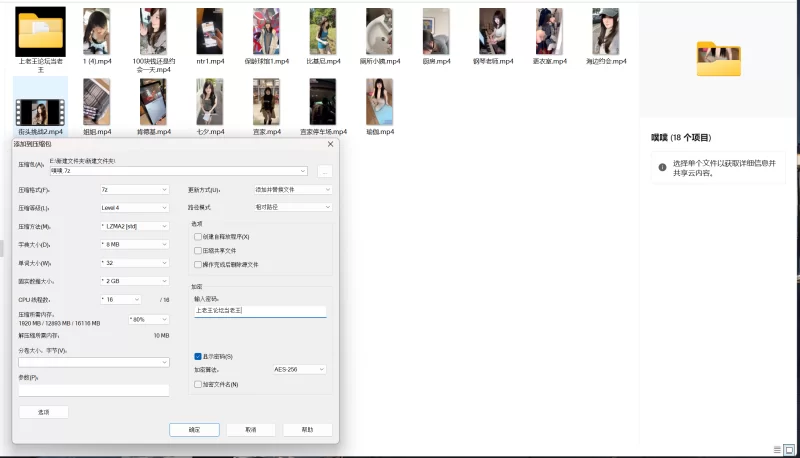Switch Explorer to large thumbnails view
Viewport: 800px width, 458px height.
(x=789, y=450)
